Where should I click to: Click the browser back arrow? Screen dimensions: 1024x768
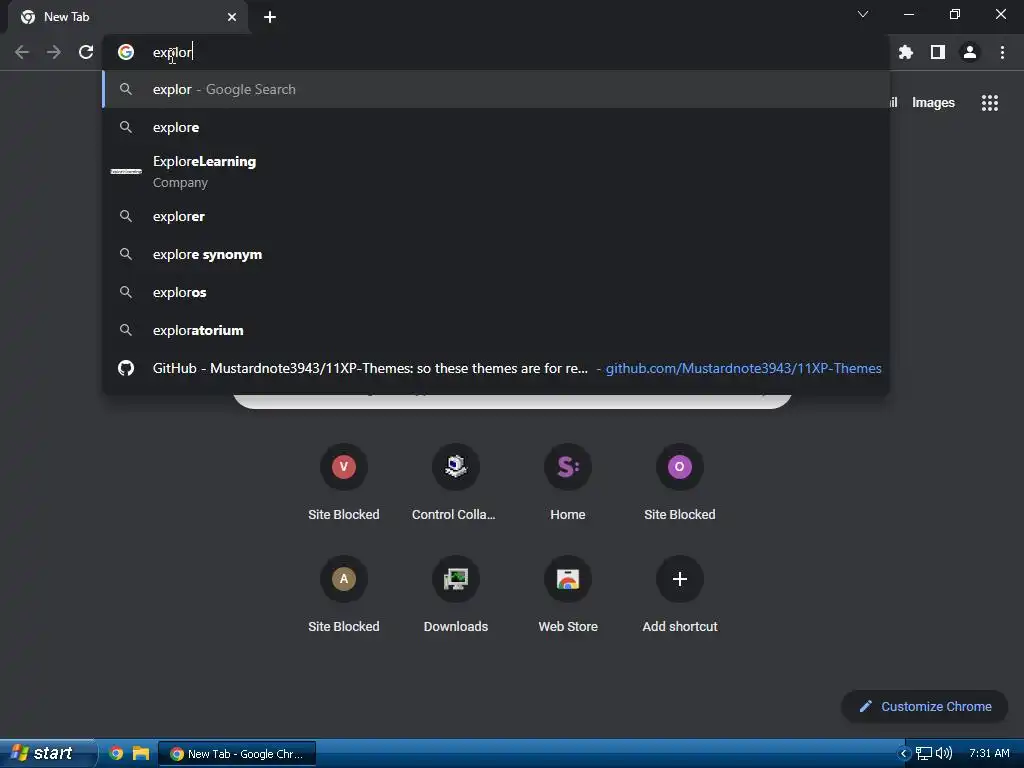pyautogui.click(x=22, y=52)
